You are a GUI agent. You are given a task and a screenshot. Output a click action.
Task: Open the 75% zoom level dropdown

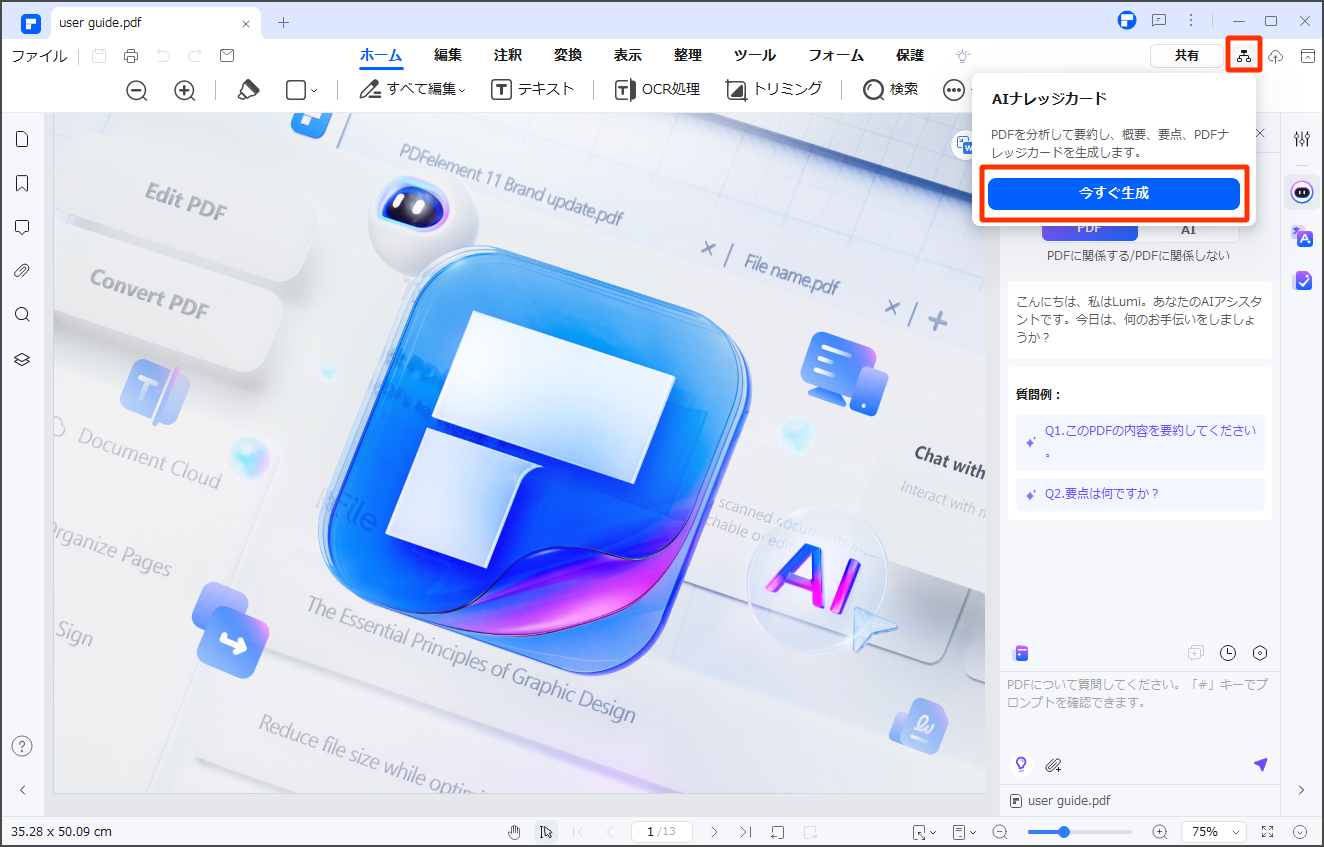coord(1215,832)
